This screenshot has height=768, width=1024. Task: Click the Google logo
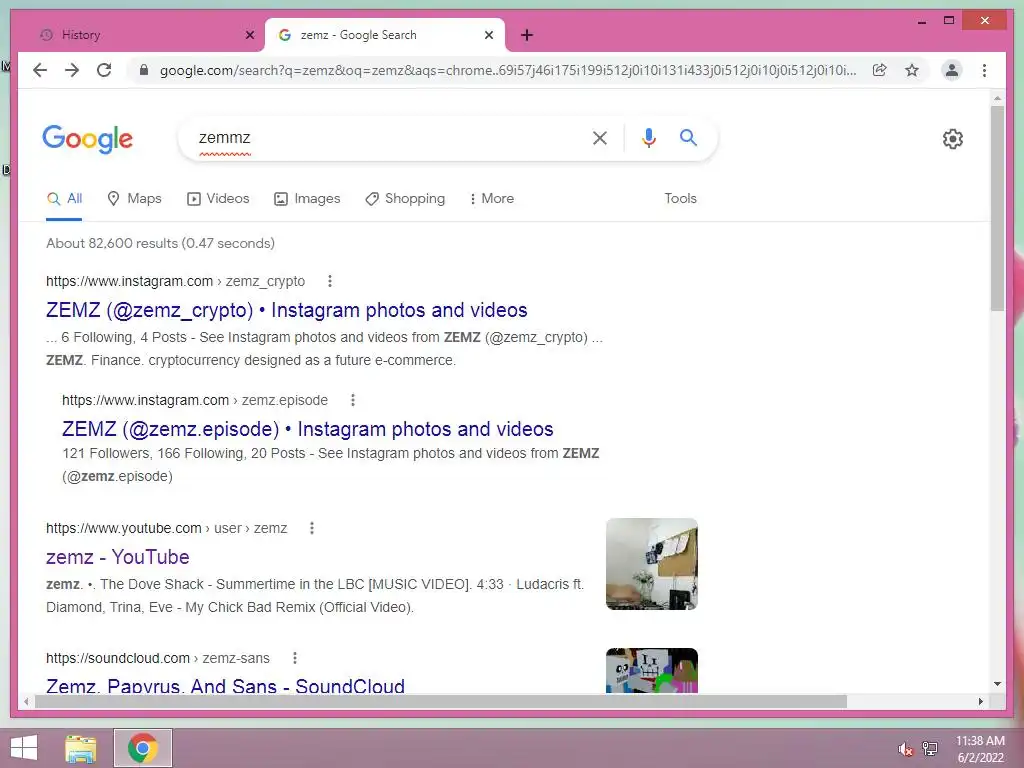pyautogui.click(x=88, y=139)
